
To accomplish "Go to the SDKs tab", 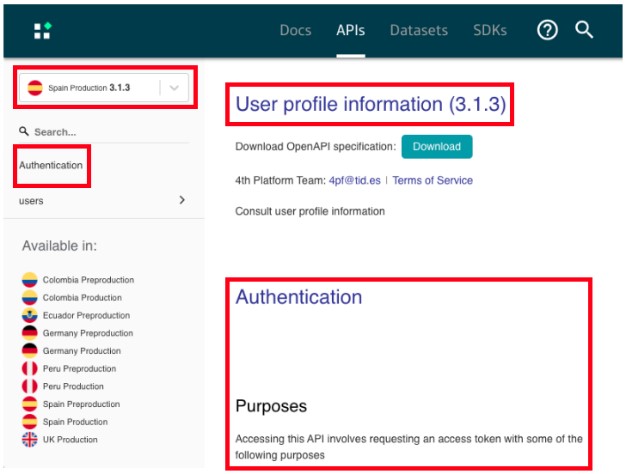I will click(x=490, y=30).
